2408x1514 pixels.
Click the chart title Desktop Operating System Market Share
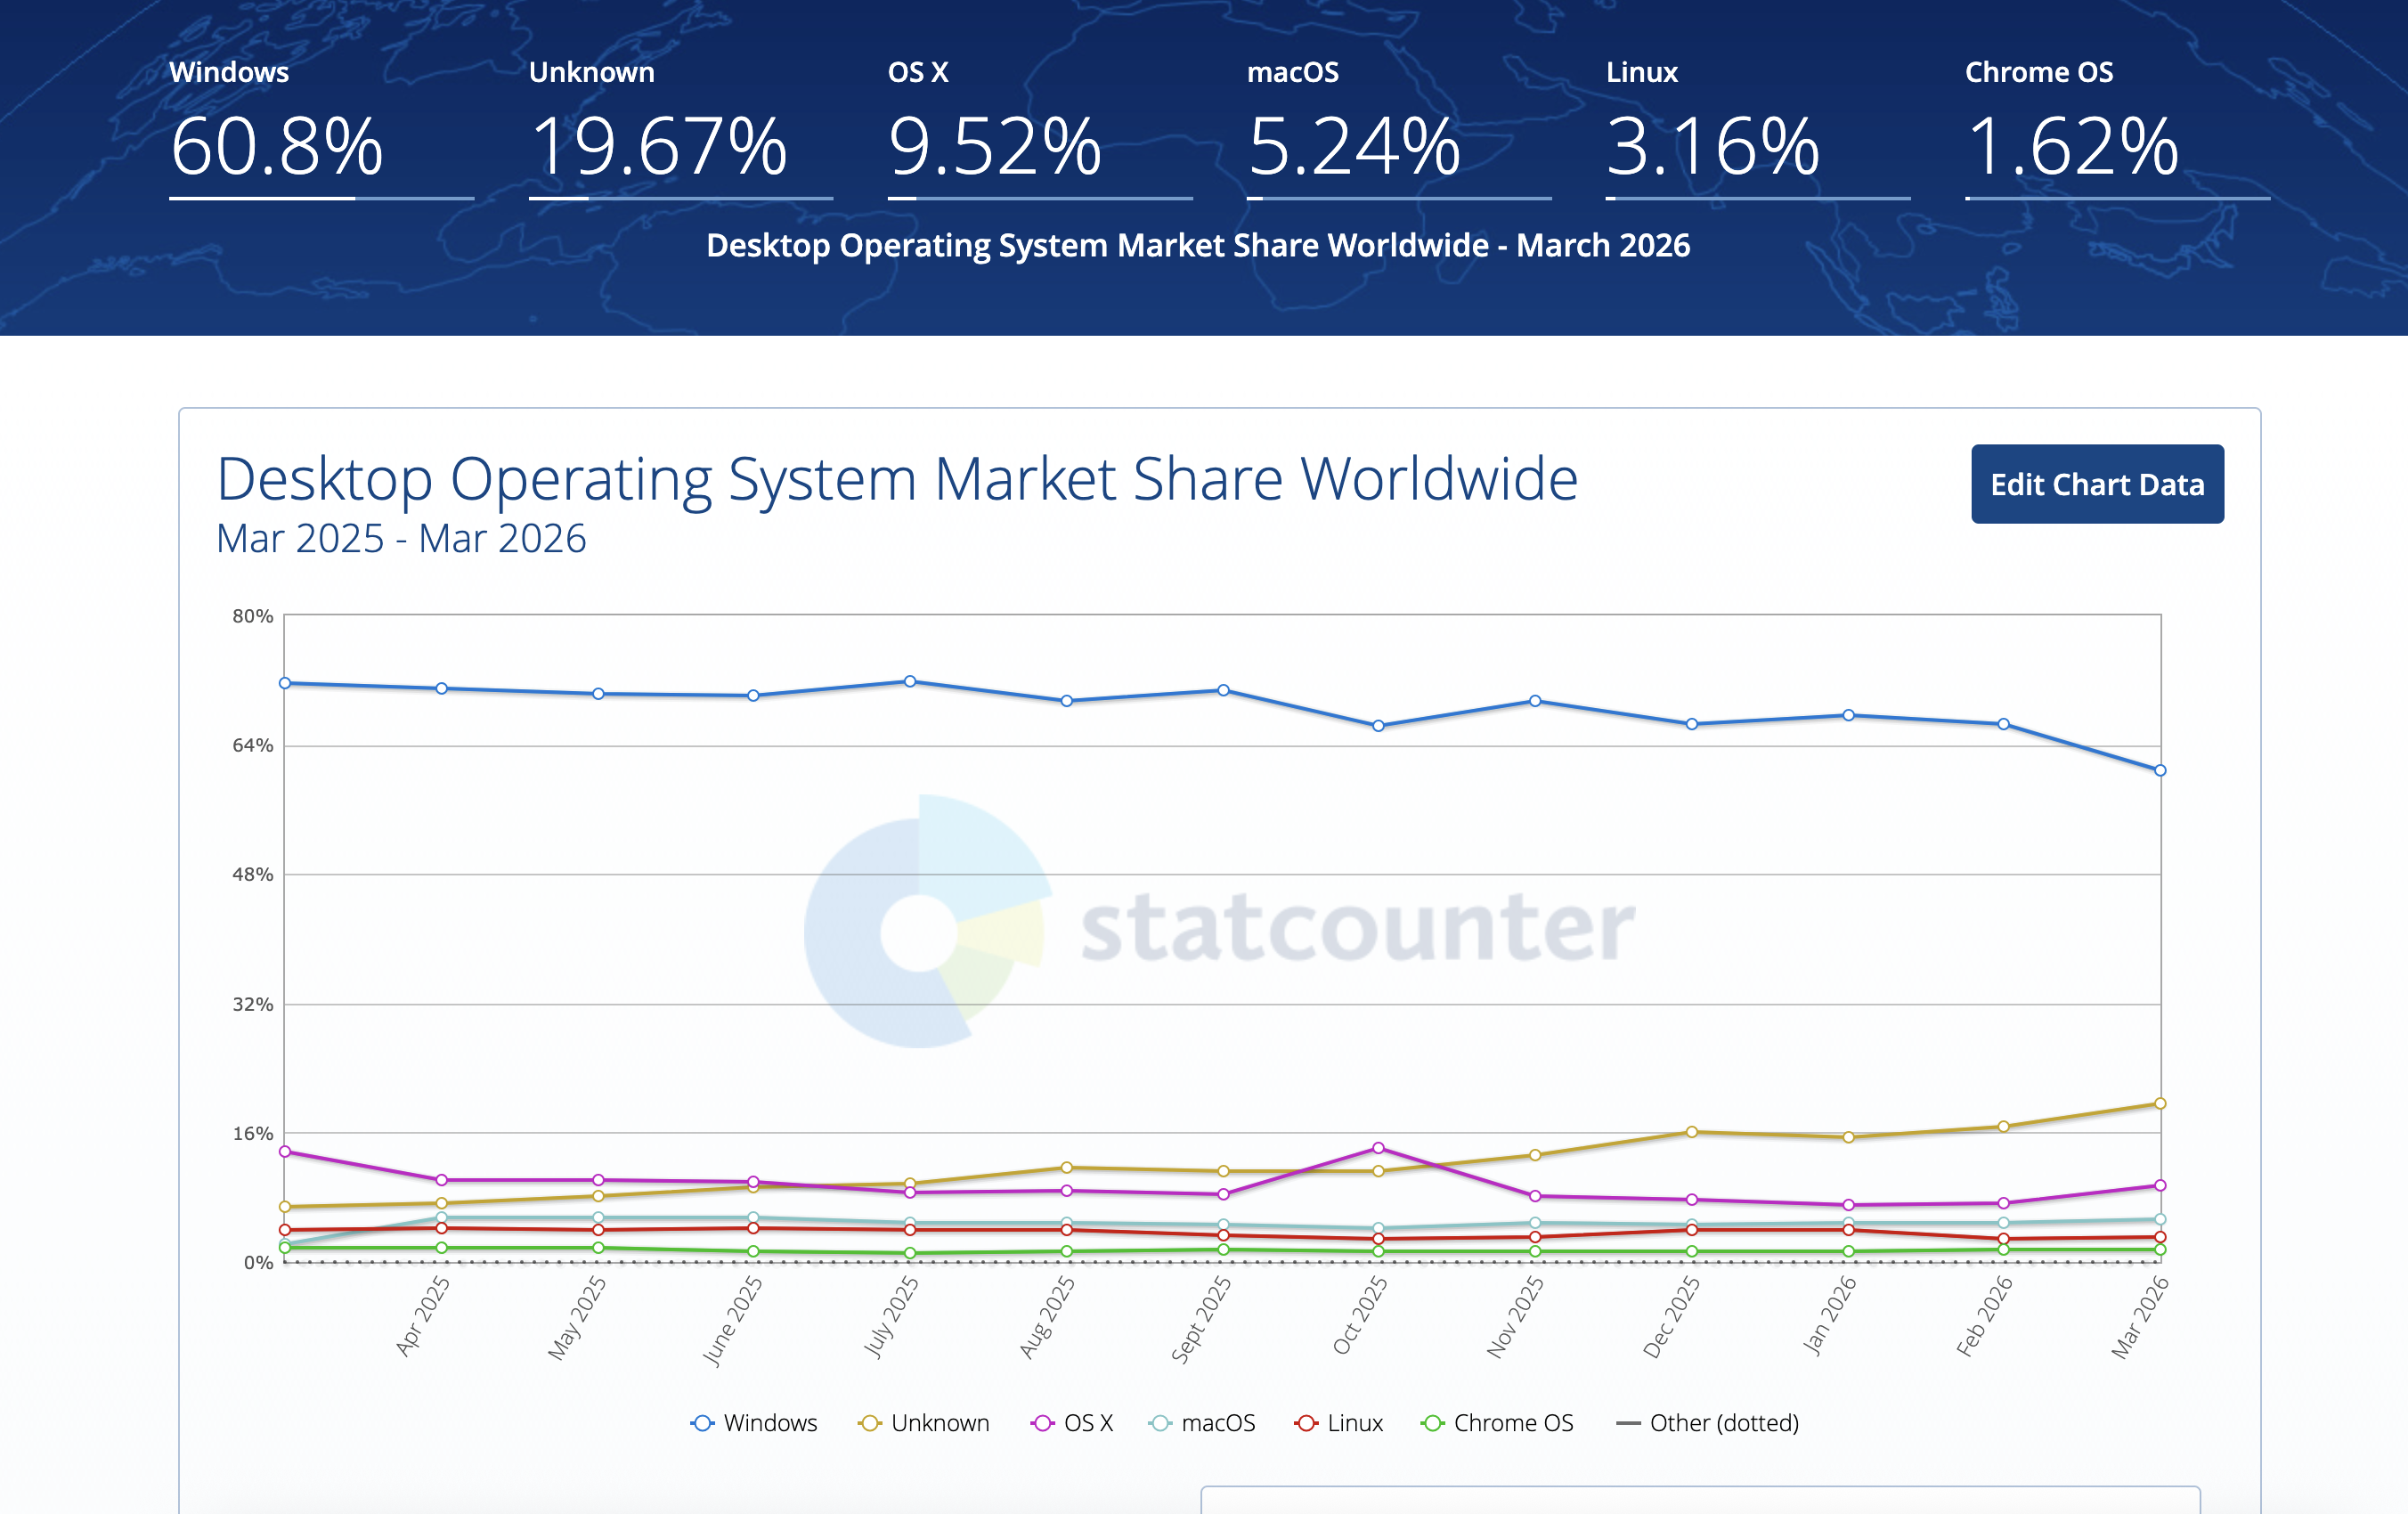pos(897,479)
